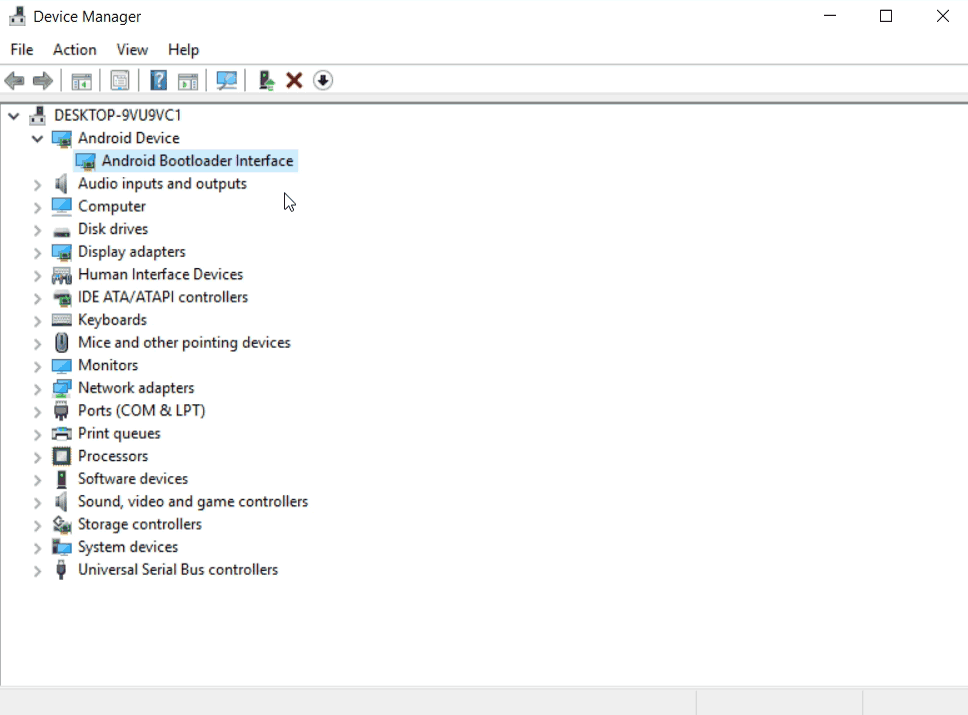
Task: Select the Disk drives label
Action: pos(113,229)
